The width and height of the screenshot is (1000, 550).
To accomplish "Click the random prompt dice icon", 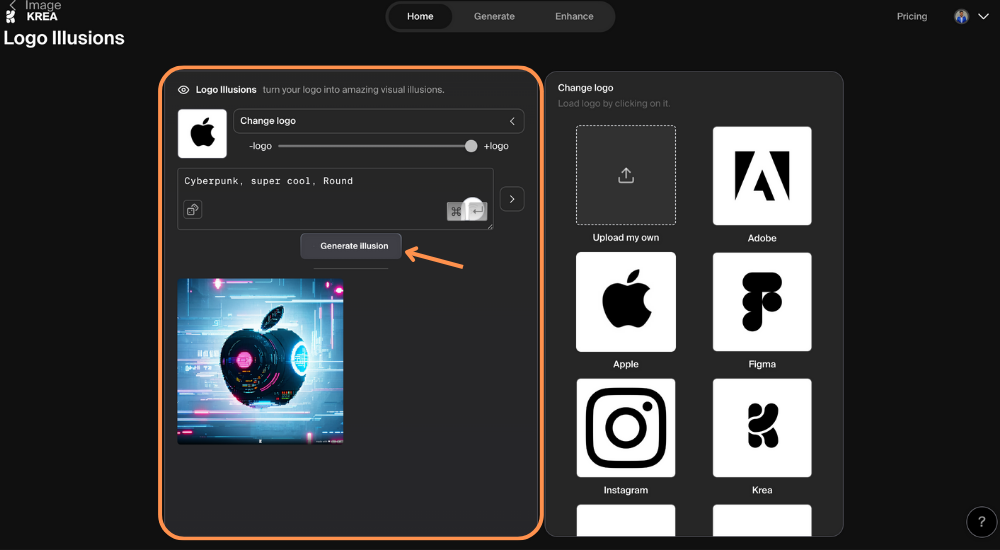I will coord(193,209).
